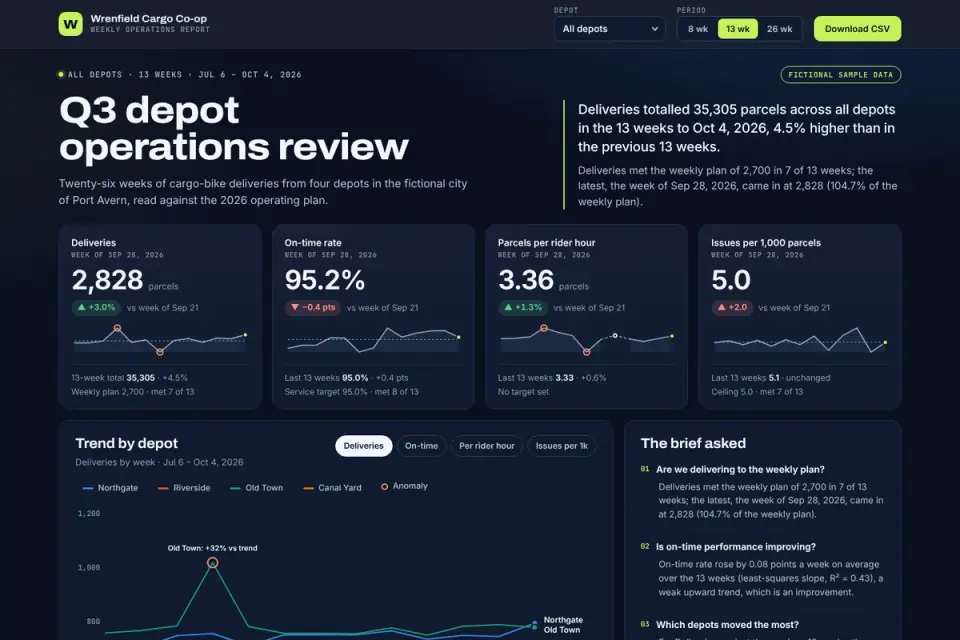Switch to the Deliveries chart tab
Image resolution: width=960 pixels, height=640 pixels.
[363, 446]
